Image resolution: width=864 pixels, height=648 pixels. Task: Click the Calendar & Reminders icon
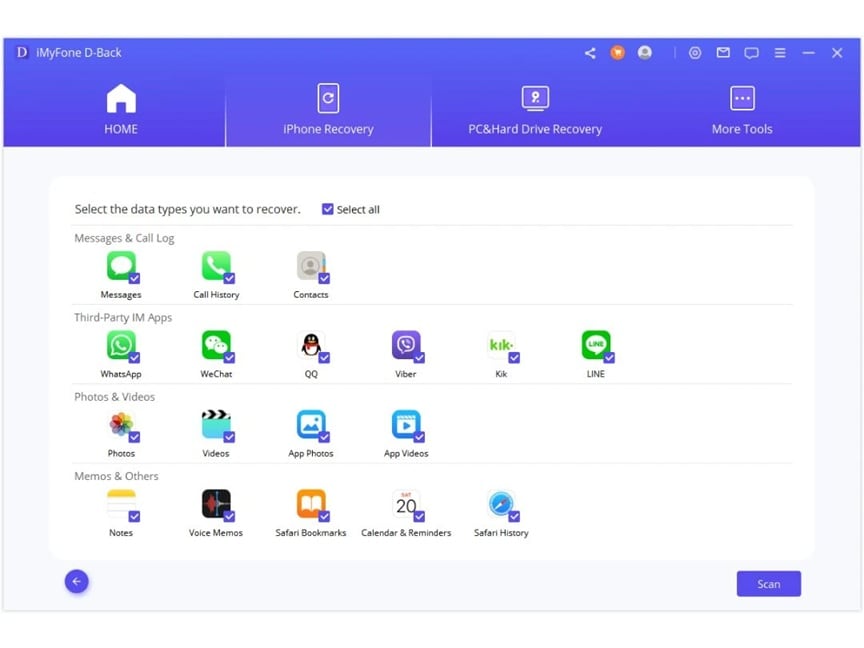[x=406, y=504]
